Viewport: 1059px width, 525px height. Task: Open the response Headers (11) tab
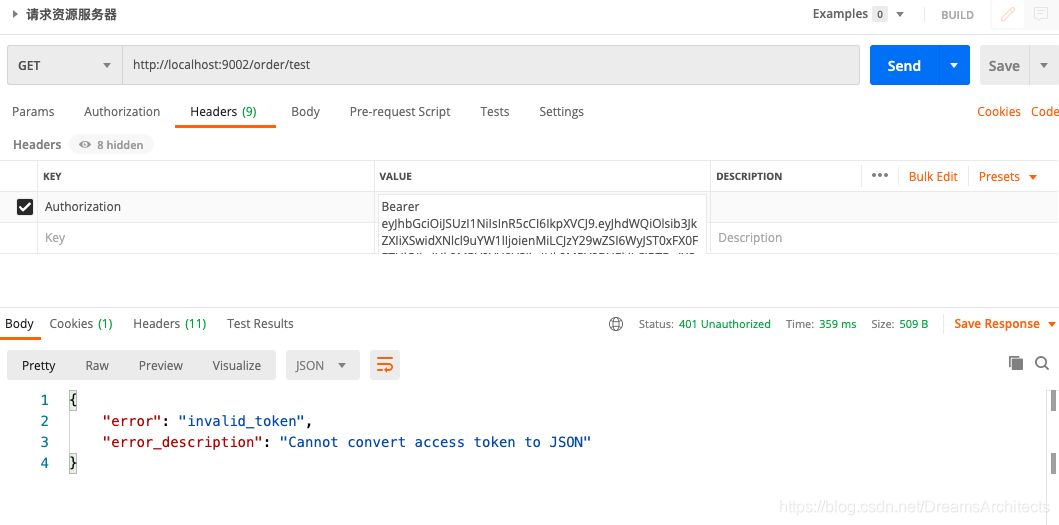pos(170,324)
